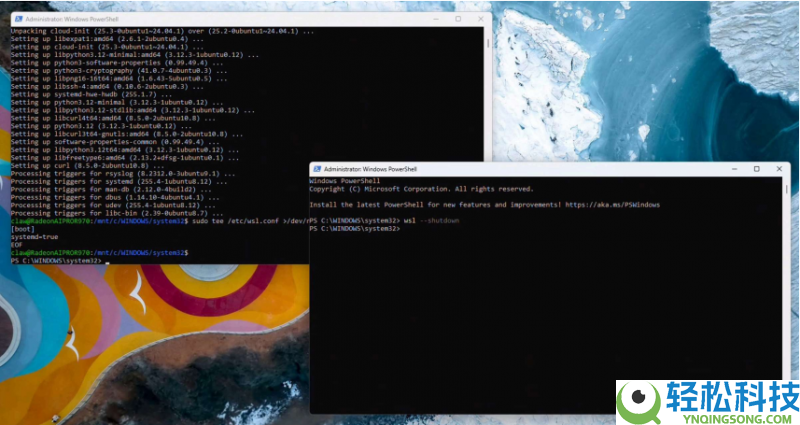Click the front window title 'Administrator: Windows PowerShell'
The image size is (800, 425).
click(x=370, y=169)
